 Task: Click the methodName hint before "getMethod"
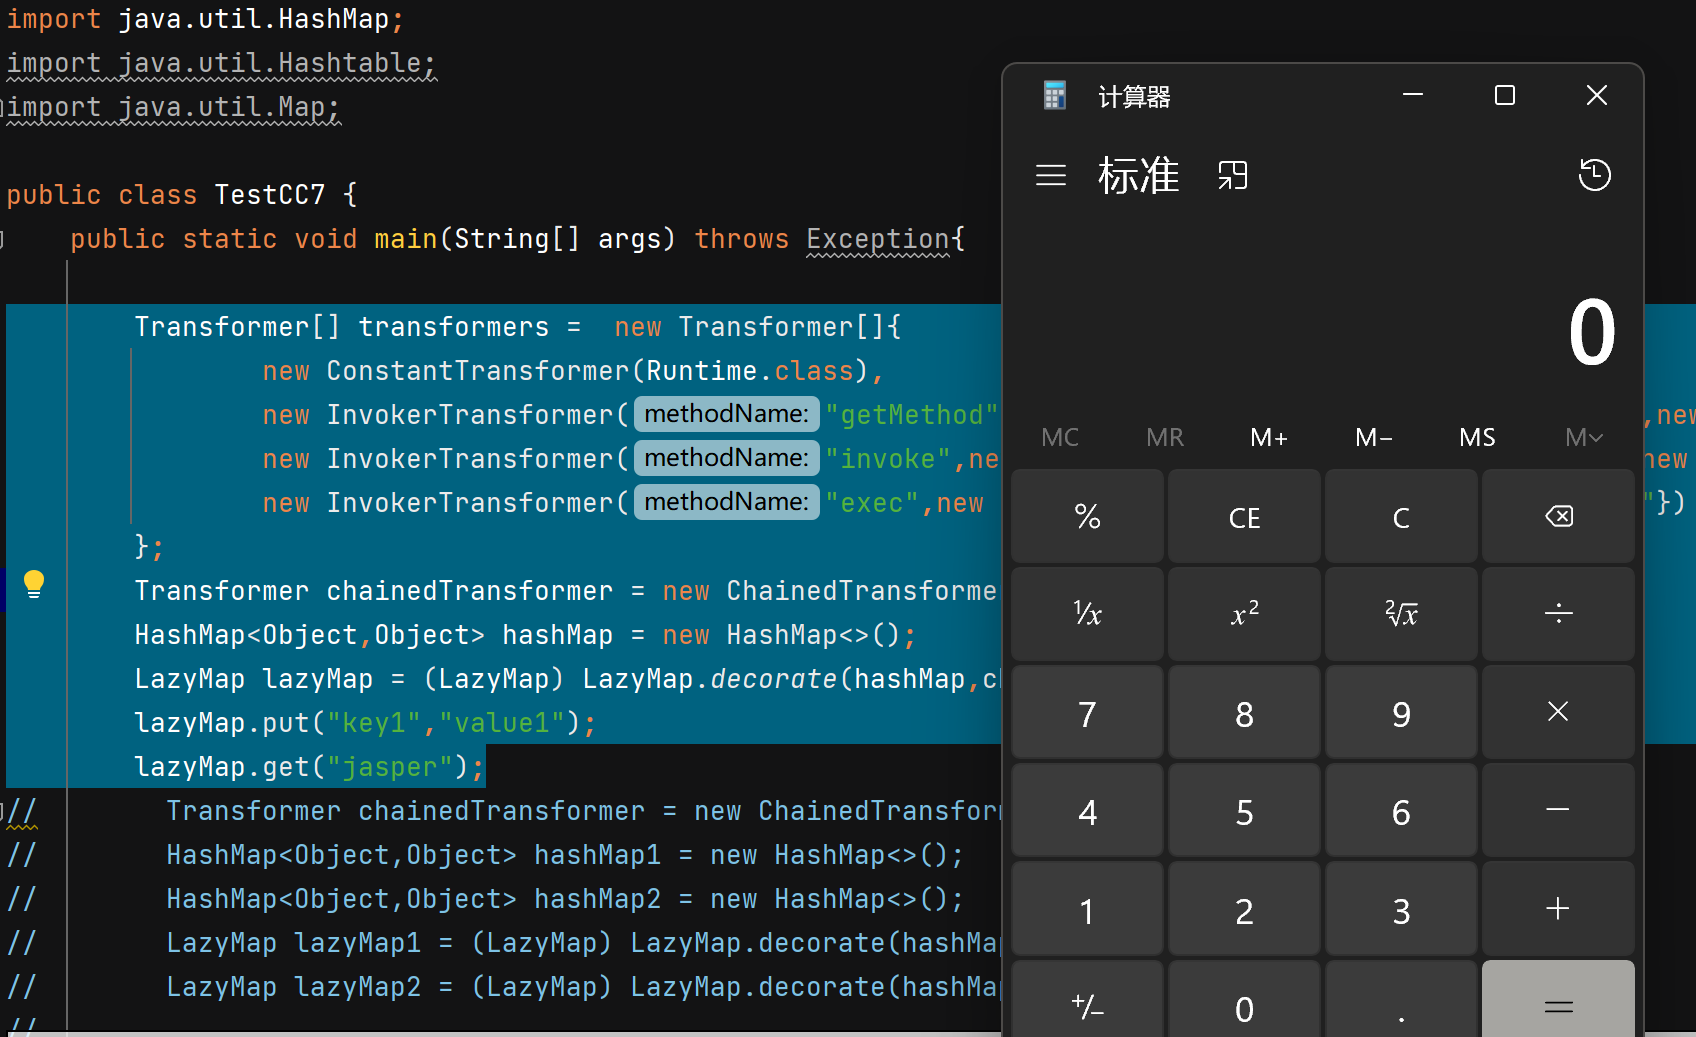727,414
